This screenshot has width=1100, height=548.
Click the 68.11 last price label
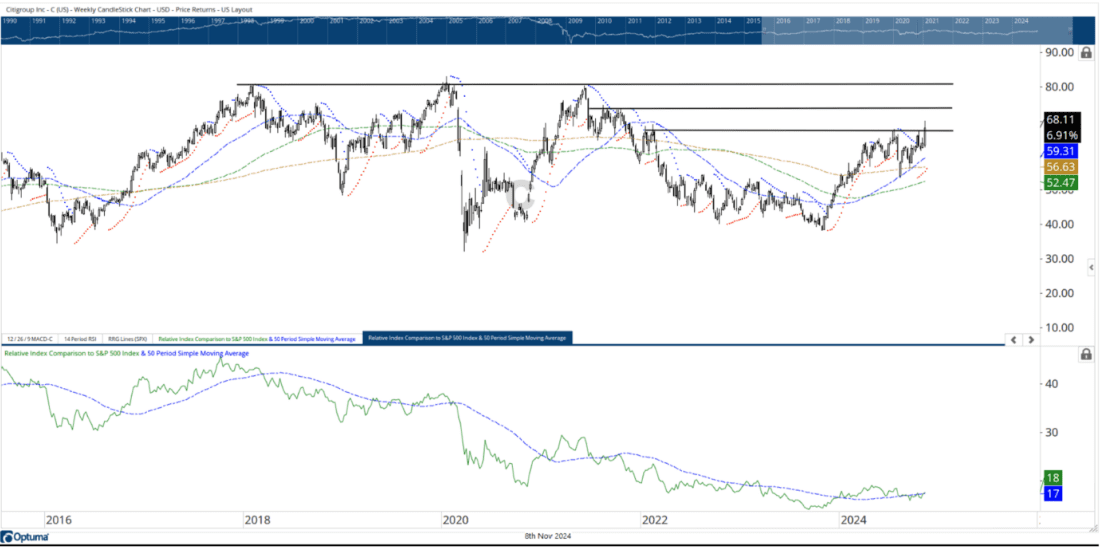click(1060, 120)
